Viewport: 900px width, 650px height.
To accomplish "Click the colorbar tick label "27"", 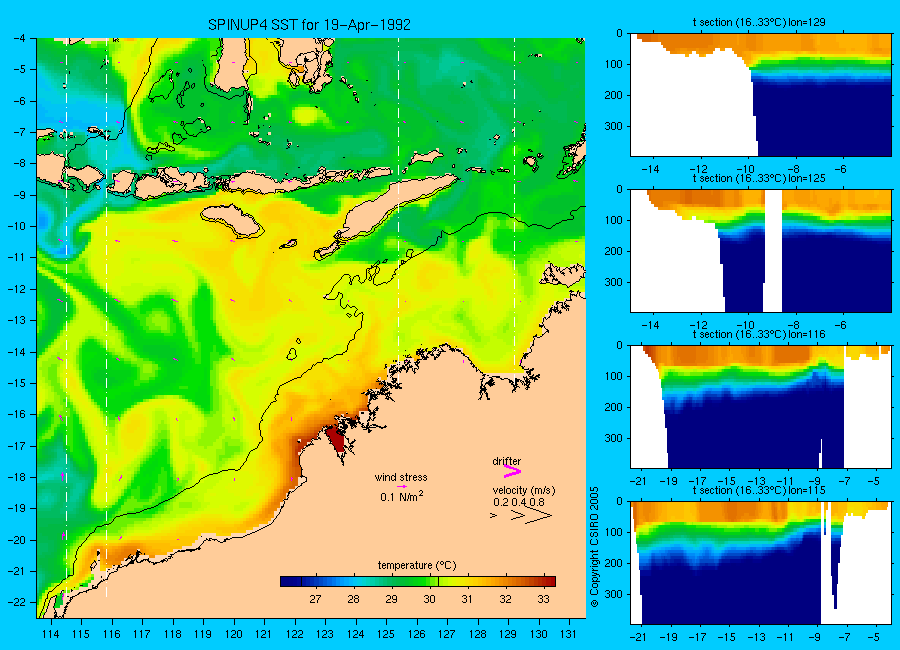I will pyautogui.click(x=315, y=599).
